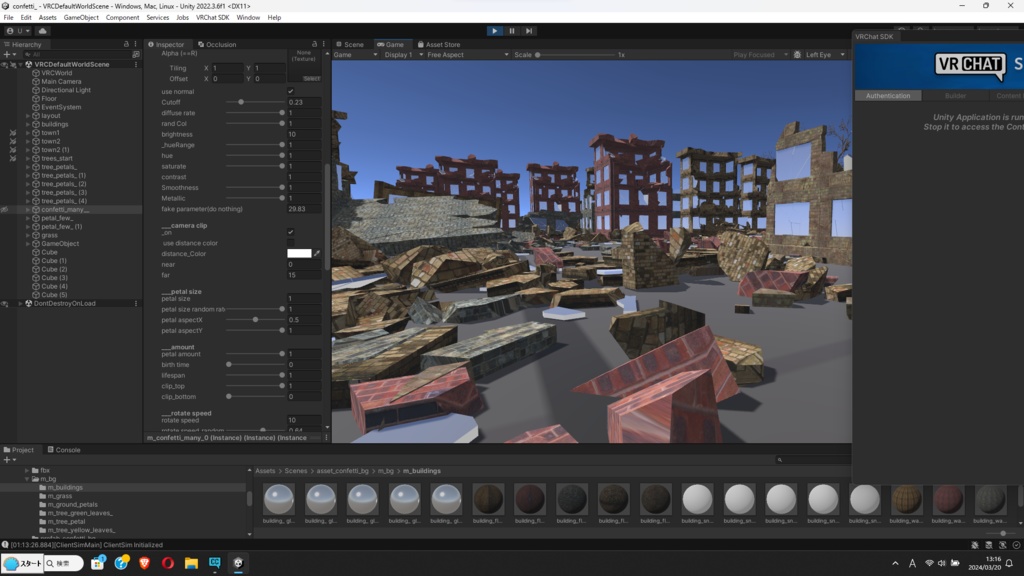Open the VRCDefaultWorldScene options menu
The width and height of the screenshot is (1024, 576).
pyautogui.click(x=136, y=65)
